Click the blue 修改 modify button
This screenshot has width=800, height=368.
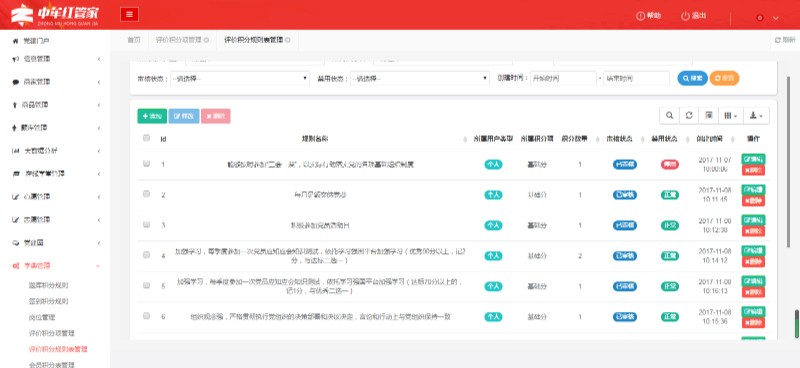tap(184, 116)
